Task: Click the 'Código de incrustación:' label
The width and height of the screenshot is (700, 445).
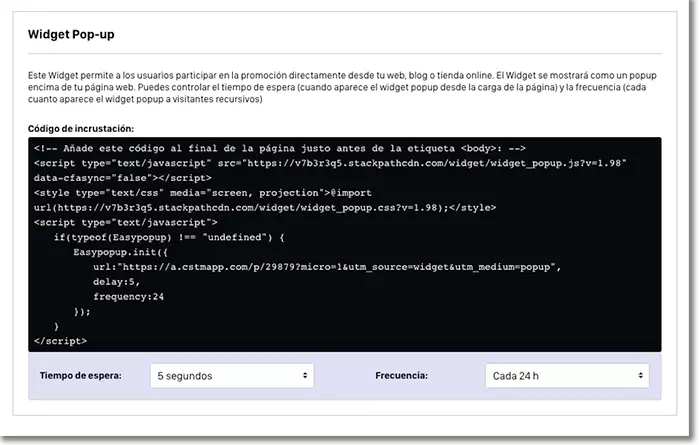Action: coord(81,129)
